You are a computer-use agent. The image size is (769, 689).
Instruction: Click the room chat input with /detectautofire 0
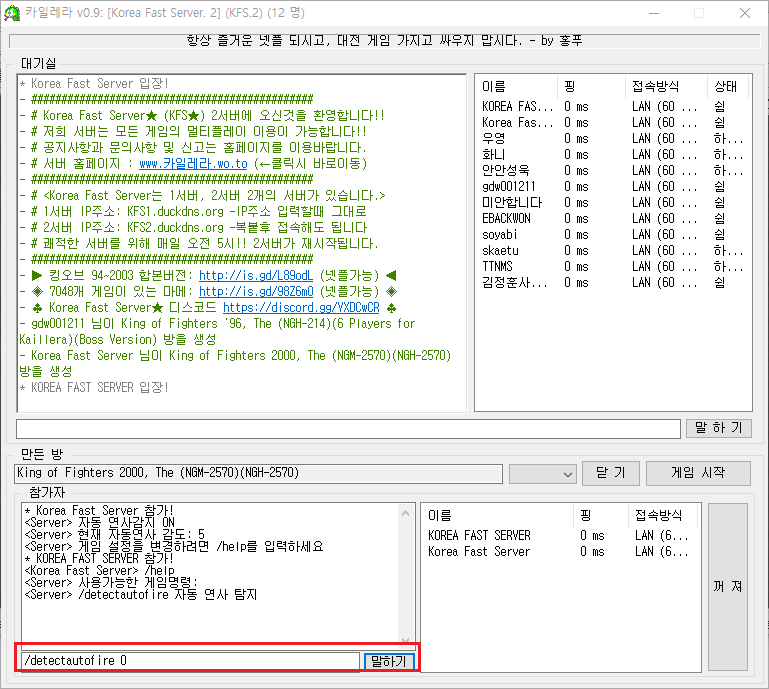190,661
